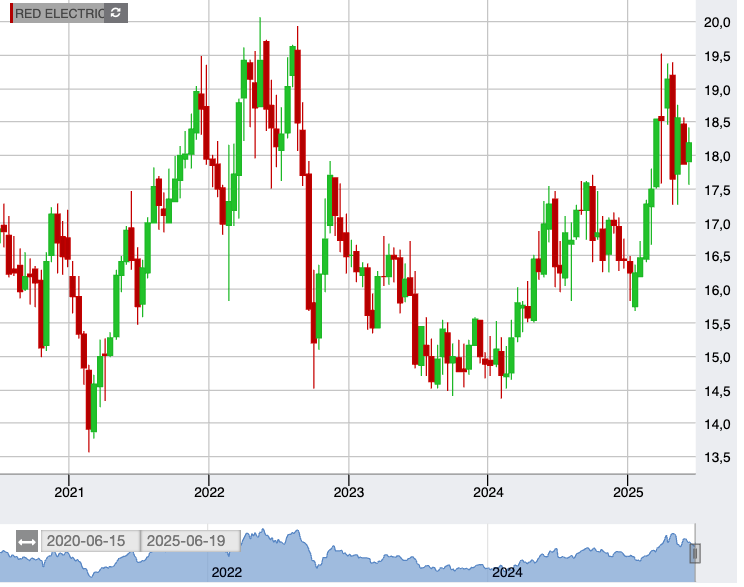This screenshot has width=744, height=587.
Task: Click the 18,0 price axis label
Action: [717, 156]
